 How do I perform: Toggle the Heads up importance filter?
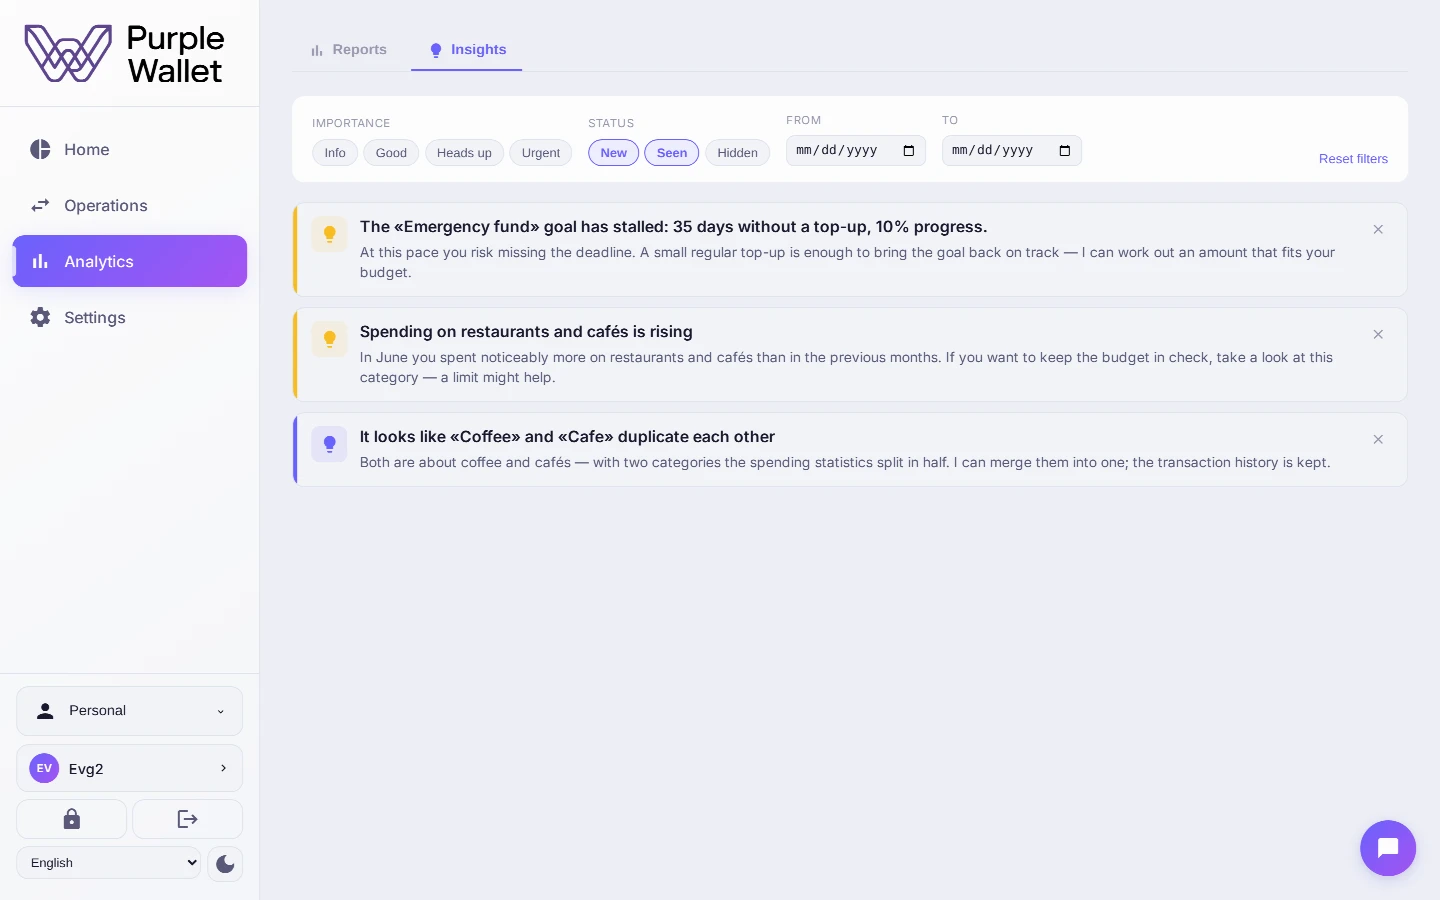464,153
